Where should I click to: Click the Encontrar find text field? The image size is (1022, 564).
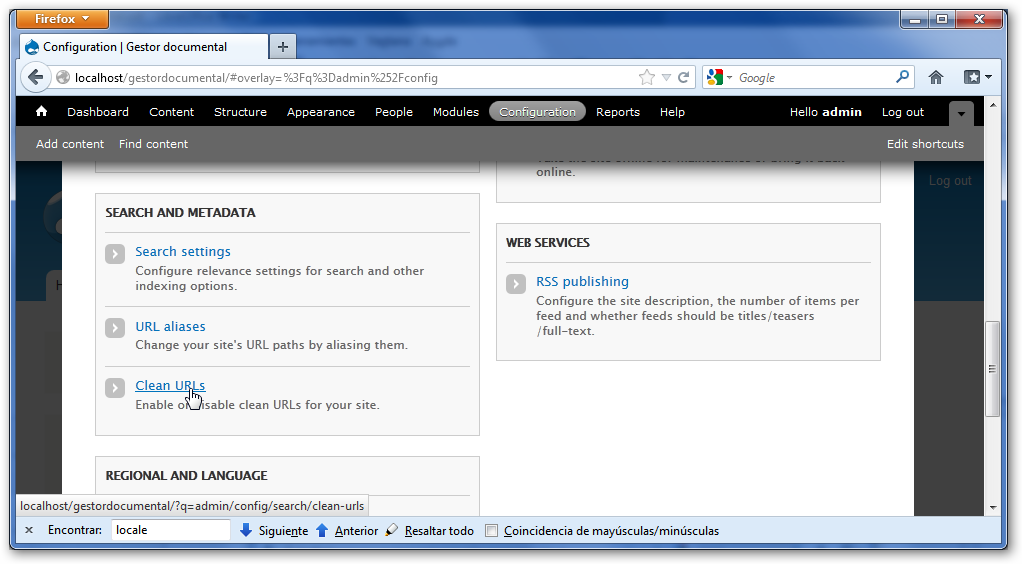(170, 531)
